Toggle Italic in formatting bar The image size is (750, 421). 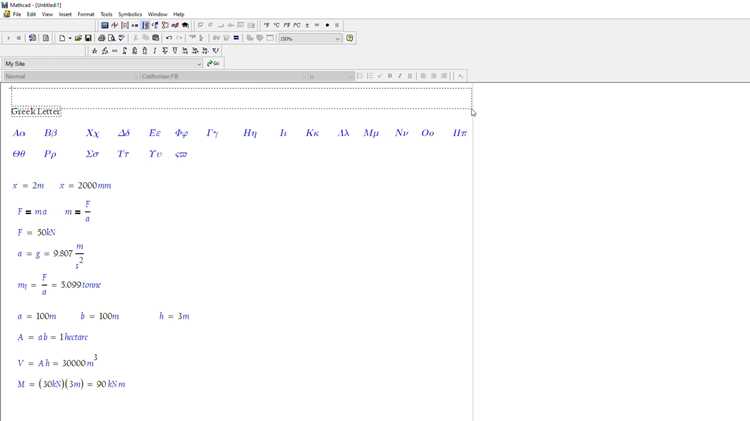[400, 76]
